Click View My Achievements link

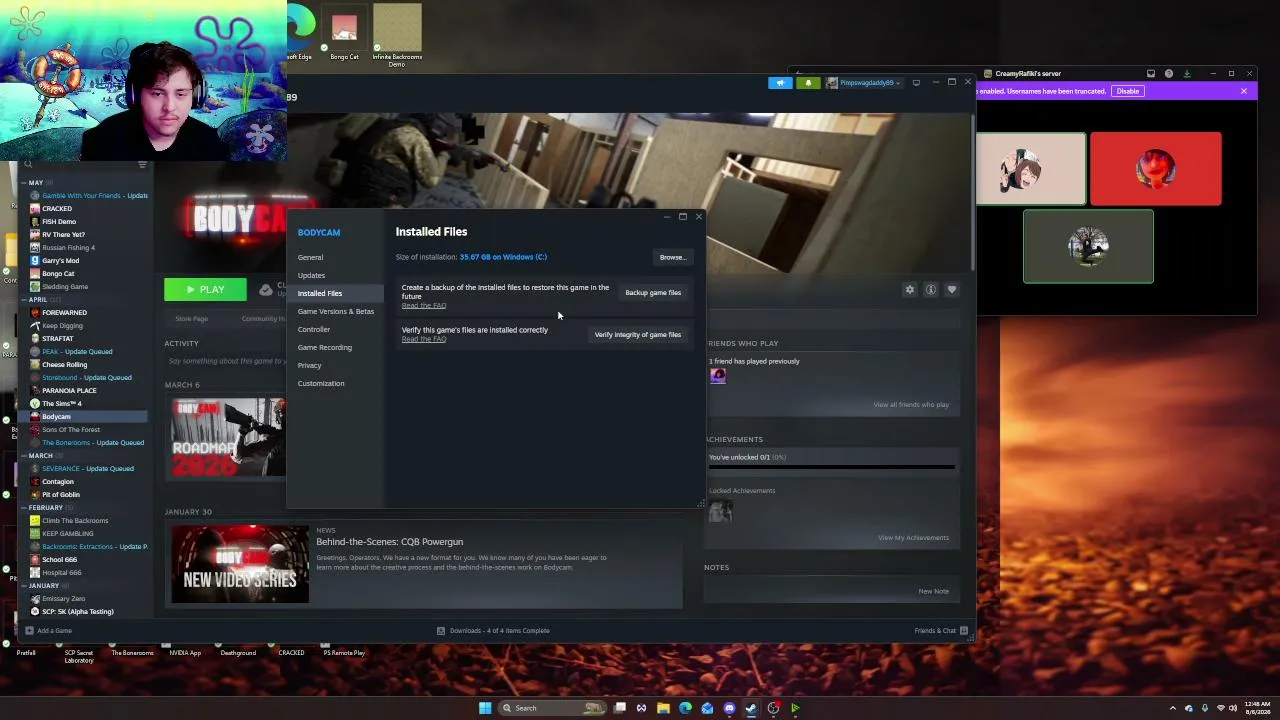coord(913,538)
